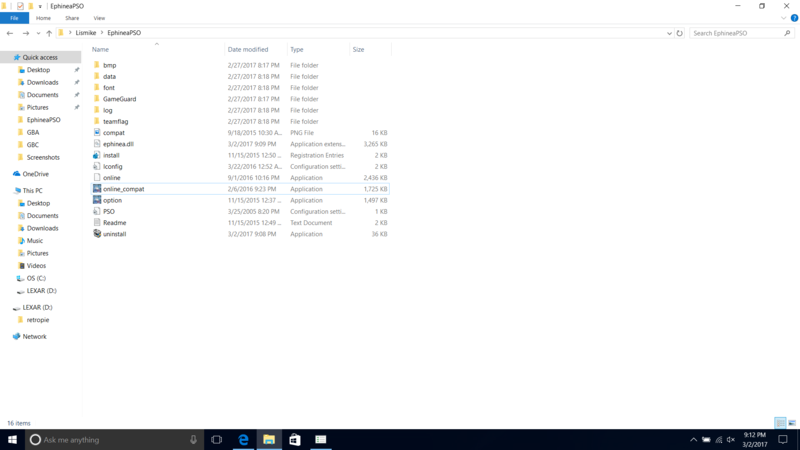The height and width of the screenshot is (450, 800).
Task: Select the data folder
Action: [109, 77]
